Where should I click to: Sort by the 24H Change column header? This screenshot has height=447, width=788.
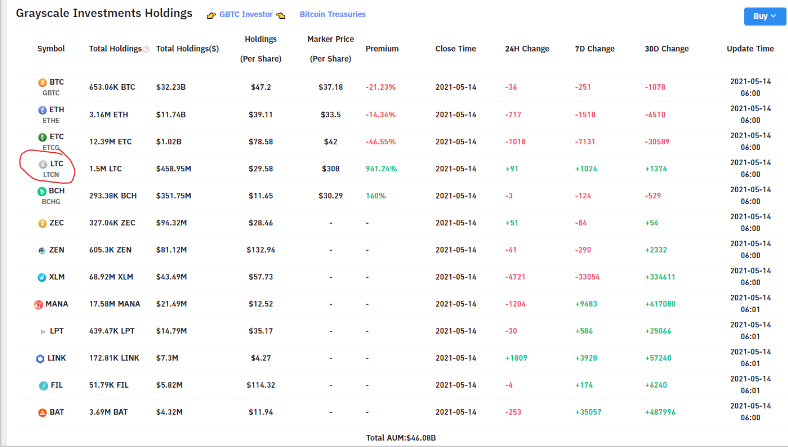[x=527, y=49]
